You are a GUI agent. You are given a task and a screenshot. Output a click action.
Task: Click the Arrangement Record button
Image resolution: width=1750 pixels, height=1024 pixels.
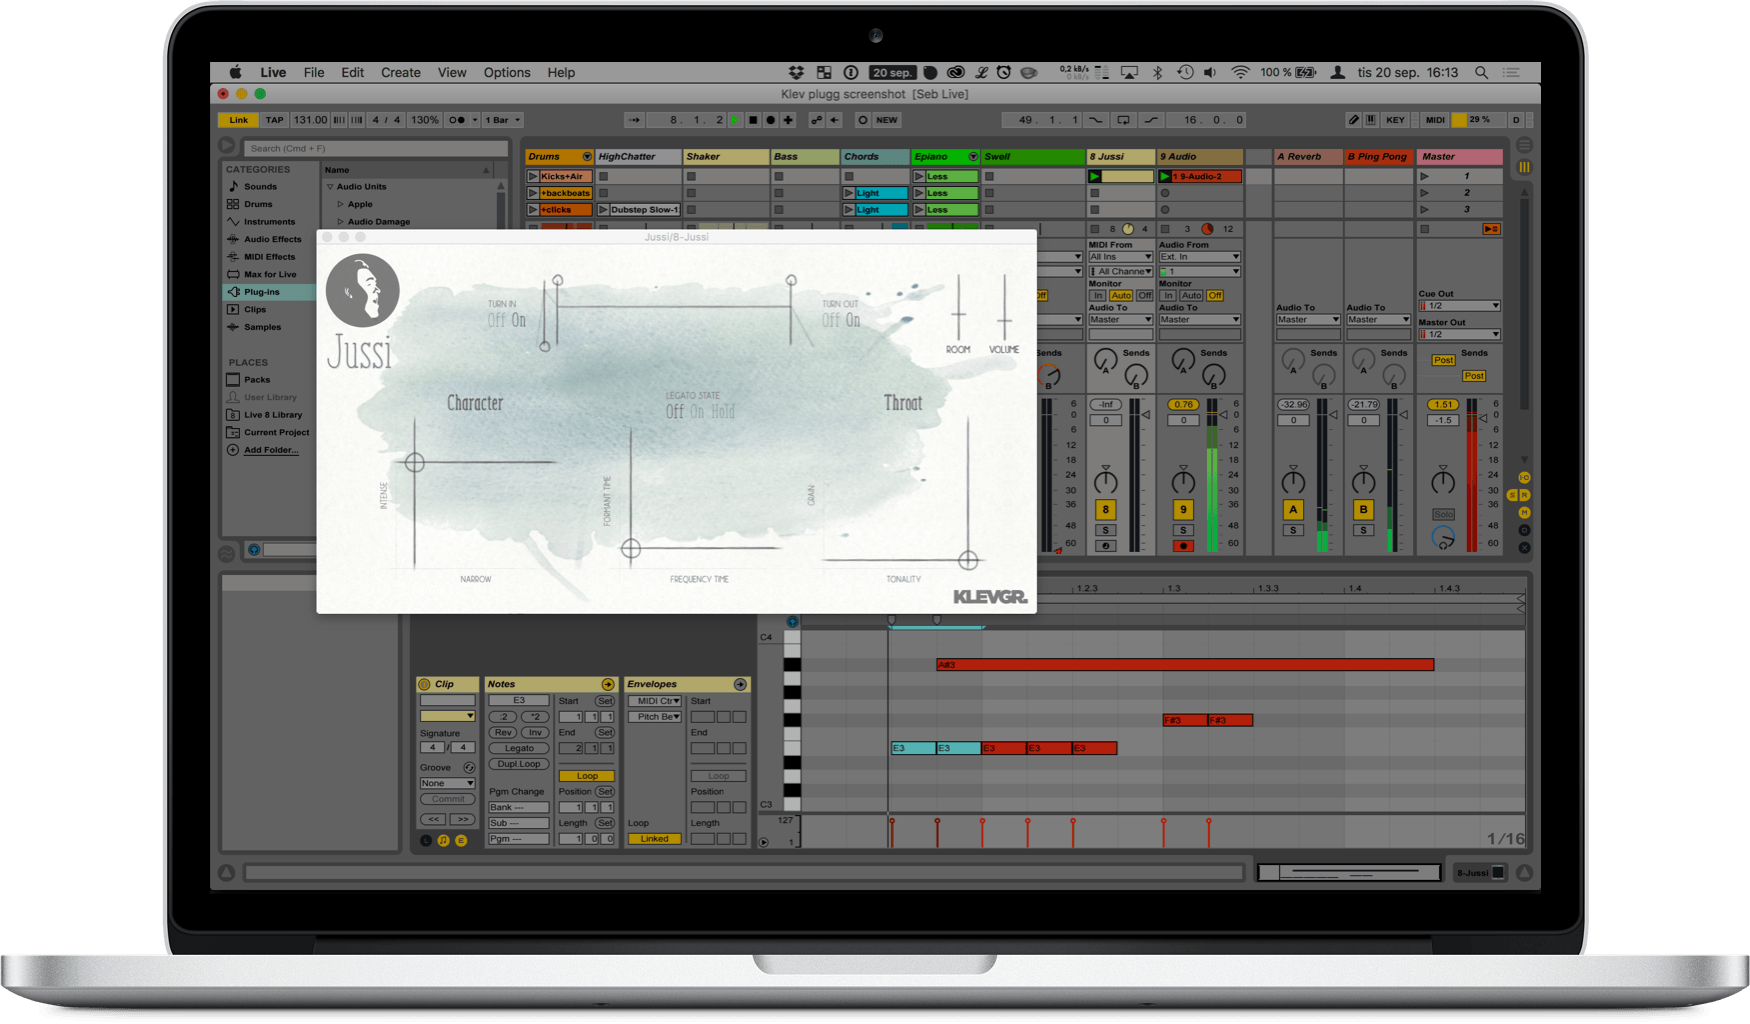point(770,120)
